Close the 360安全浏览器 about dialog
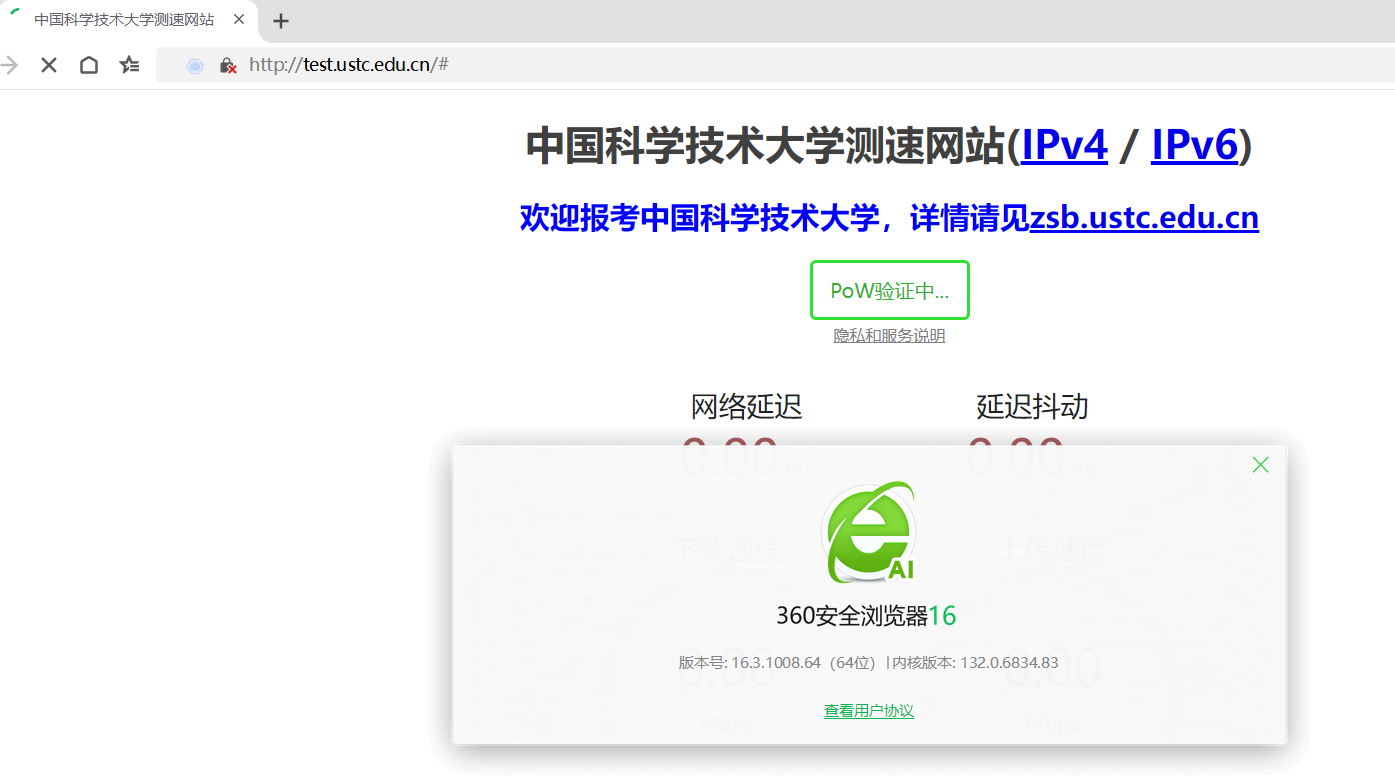The image size is (1395, 783). (1260, 464)
